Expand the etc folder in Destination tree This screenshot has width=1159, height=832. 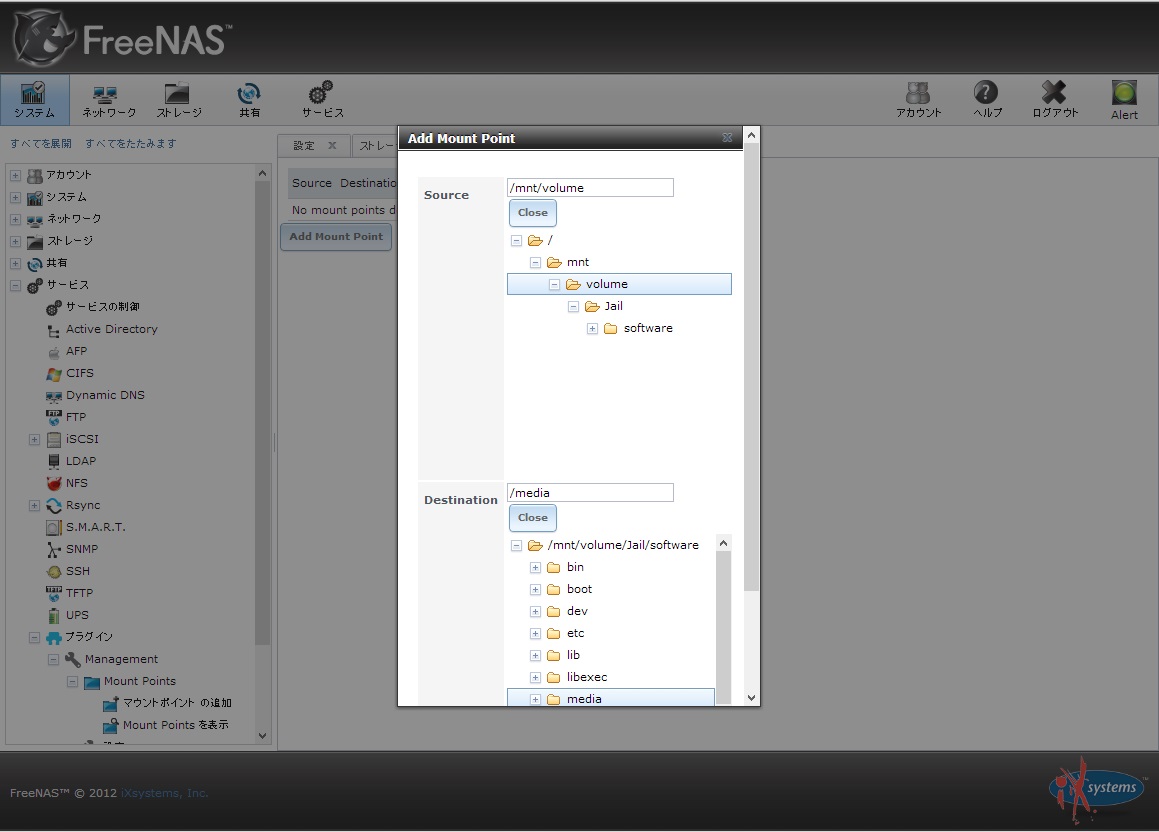(535, 633)
